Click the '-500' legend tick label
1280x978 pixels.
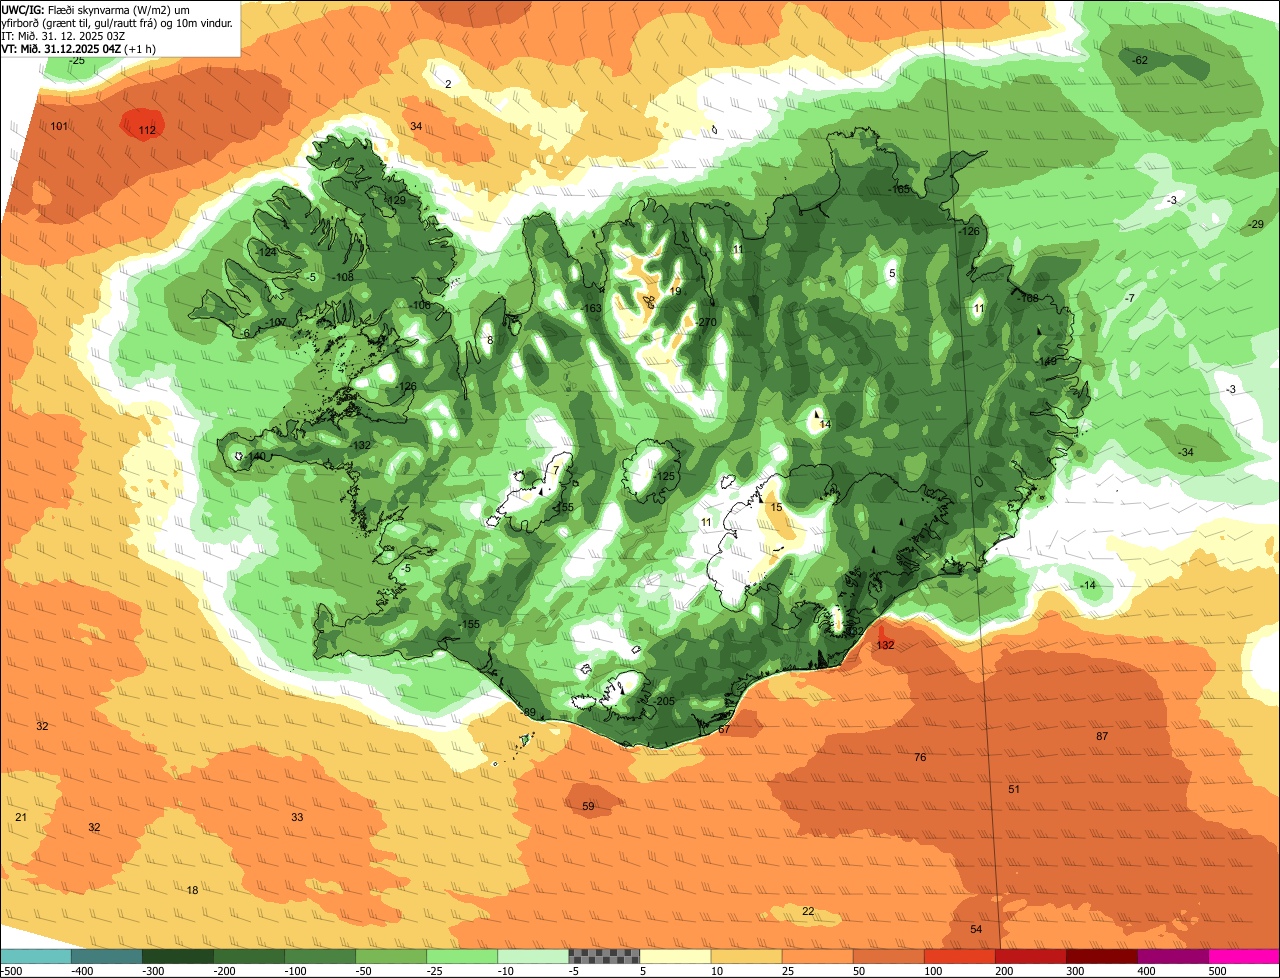[10, 971]
